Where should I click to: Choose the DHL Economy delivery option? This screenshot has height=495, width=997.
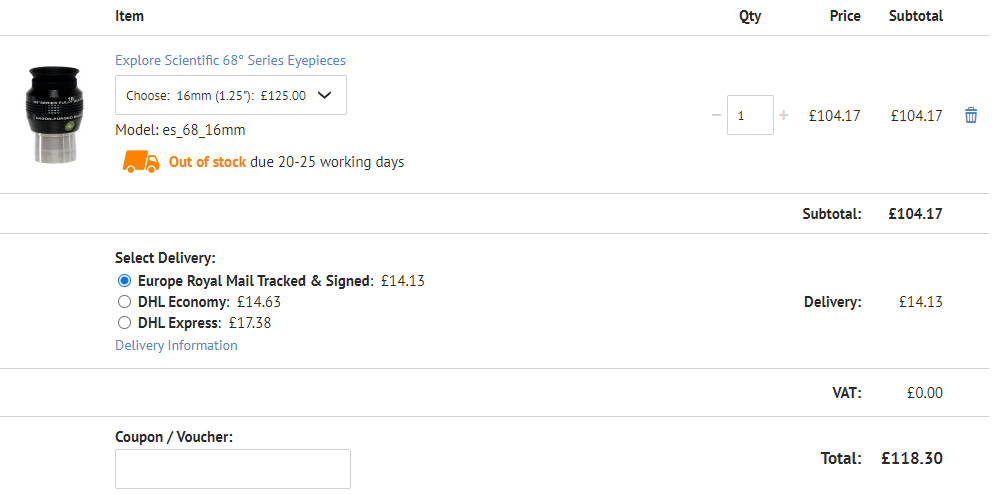coord(125,302)
